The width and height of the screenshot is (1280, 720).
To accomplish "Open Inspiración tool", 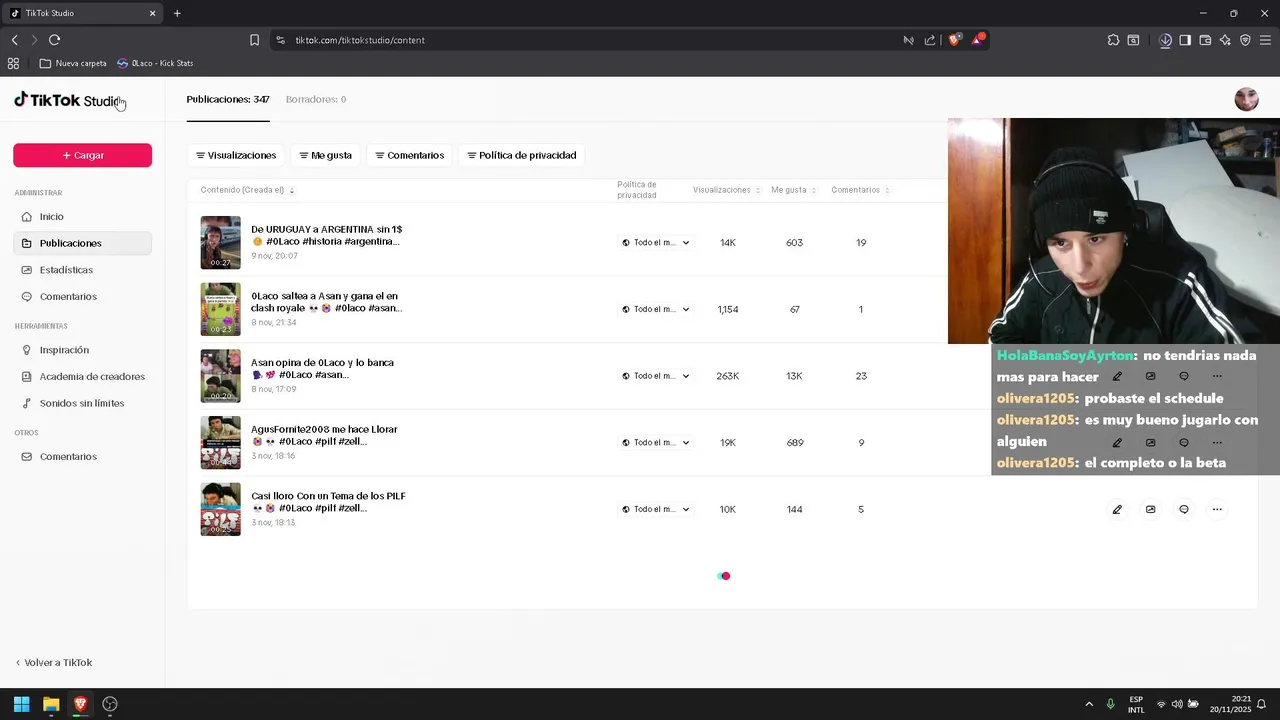I will pos(82,350).
